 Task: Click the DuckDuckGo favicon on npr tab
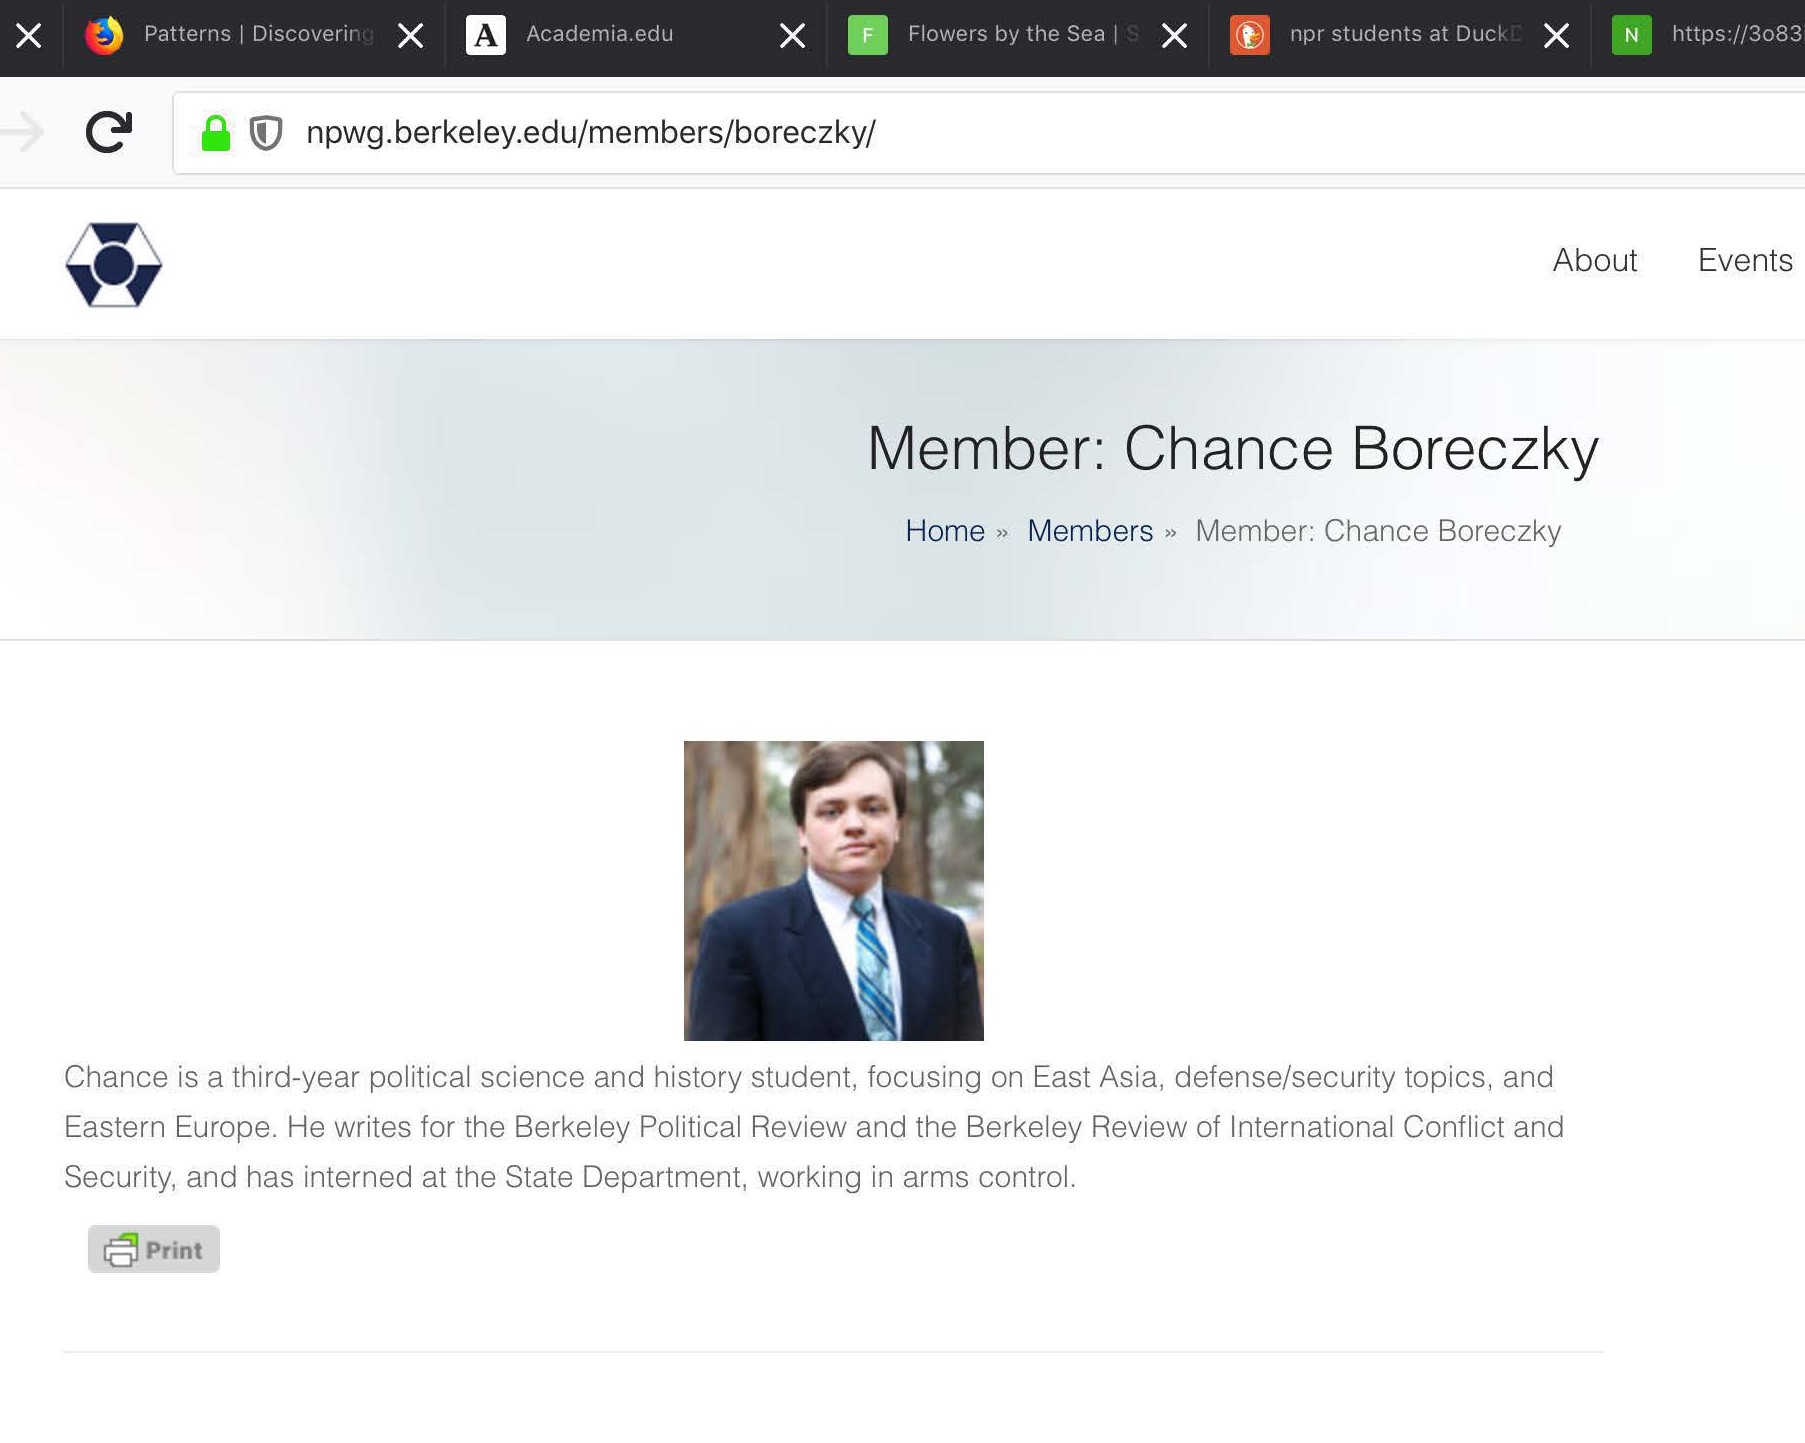click(1250, 35)
